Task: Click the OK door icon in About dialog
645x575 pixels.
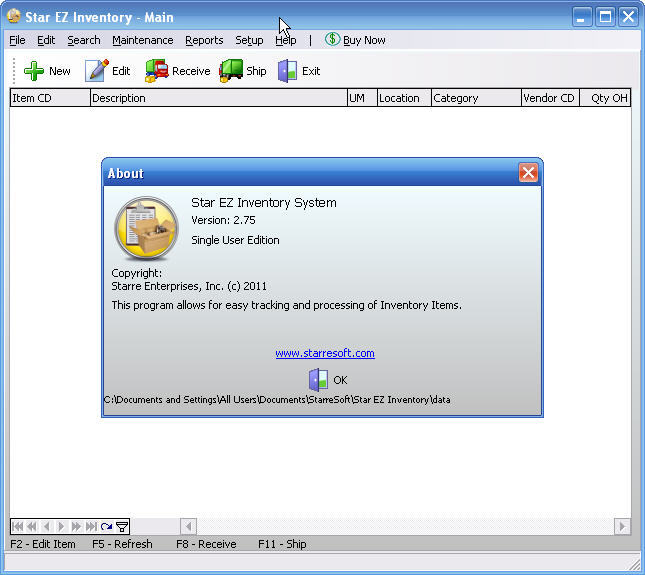Action: tap(318, 380)
